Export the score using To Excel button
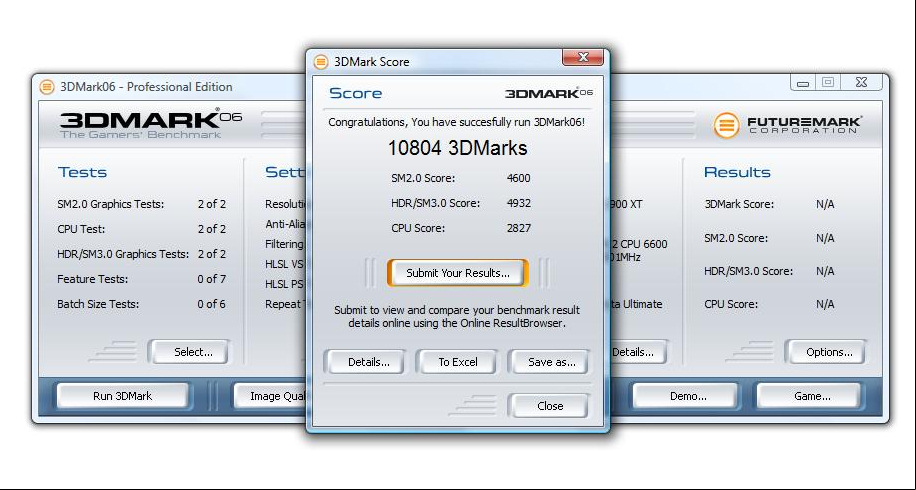 457,362
